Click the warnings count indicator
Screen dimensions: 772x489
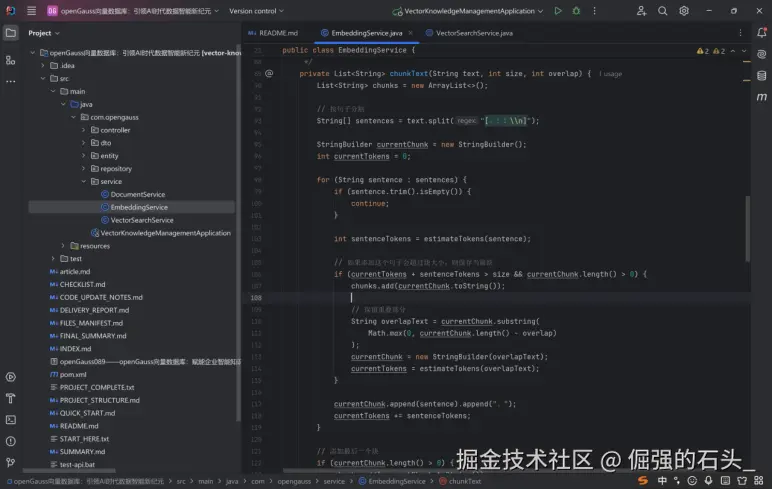711,51
